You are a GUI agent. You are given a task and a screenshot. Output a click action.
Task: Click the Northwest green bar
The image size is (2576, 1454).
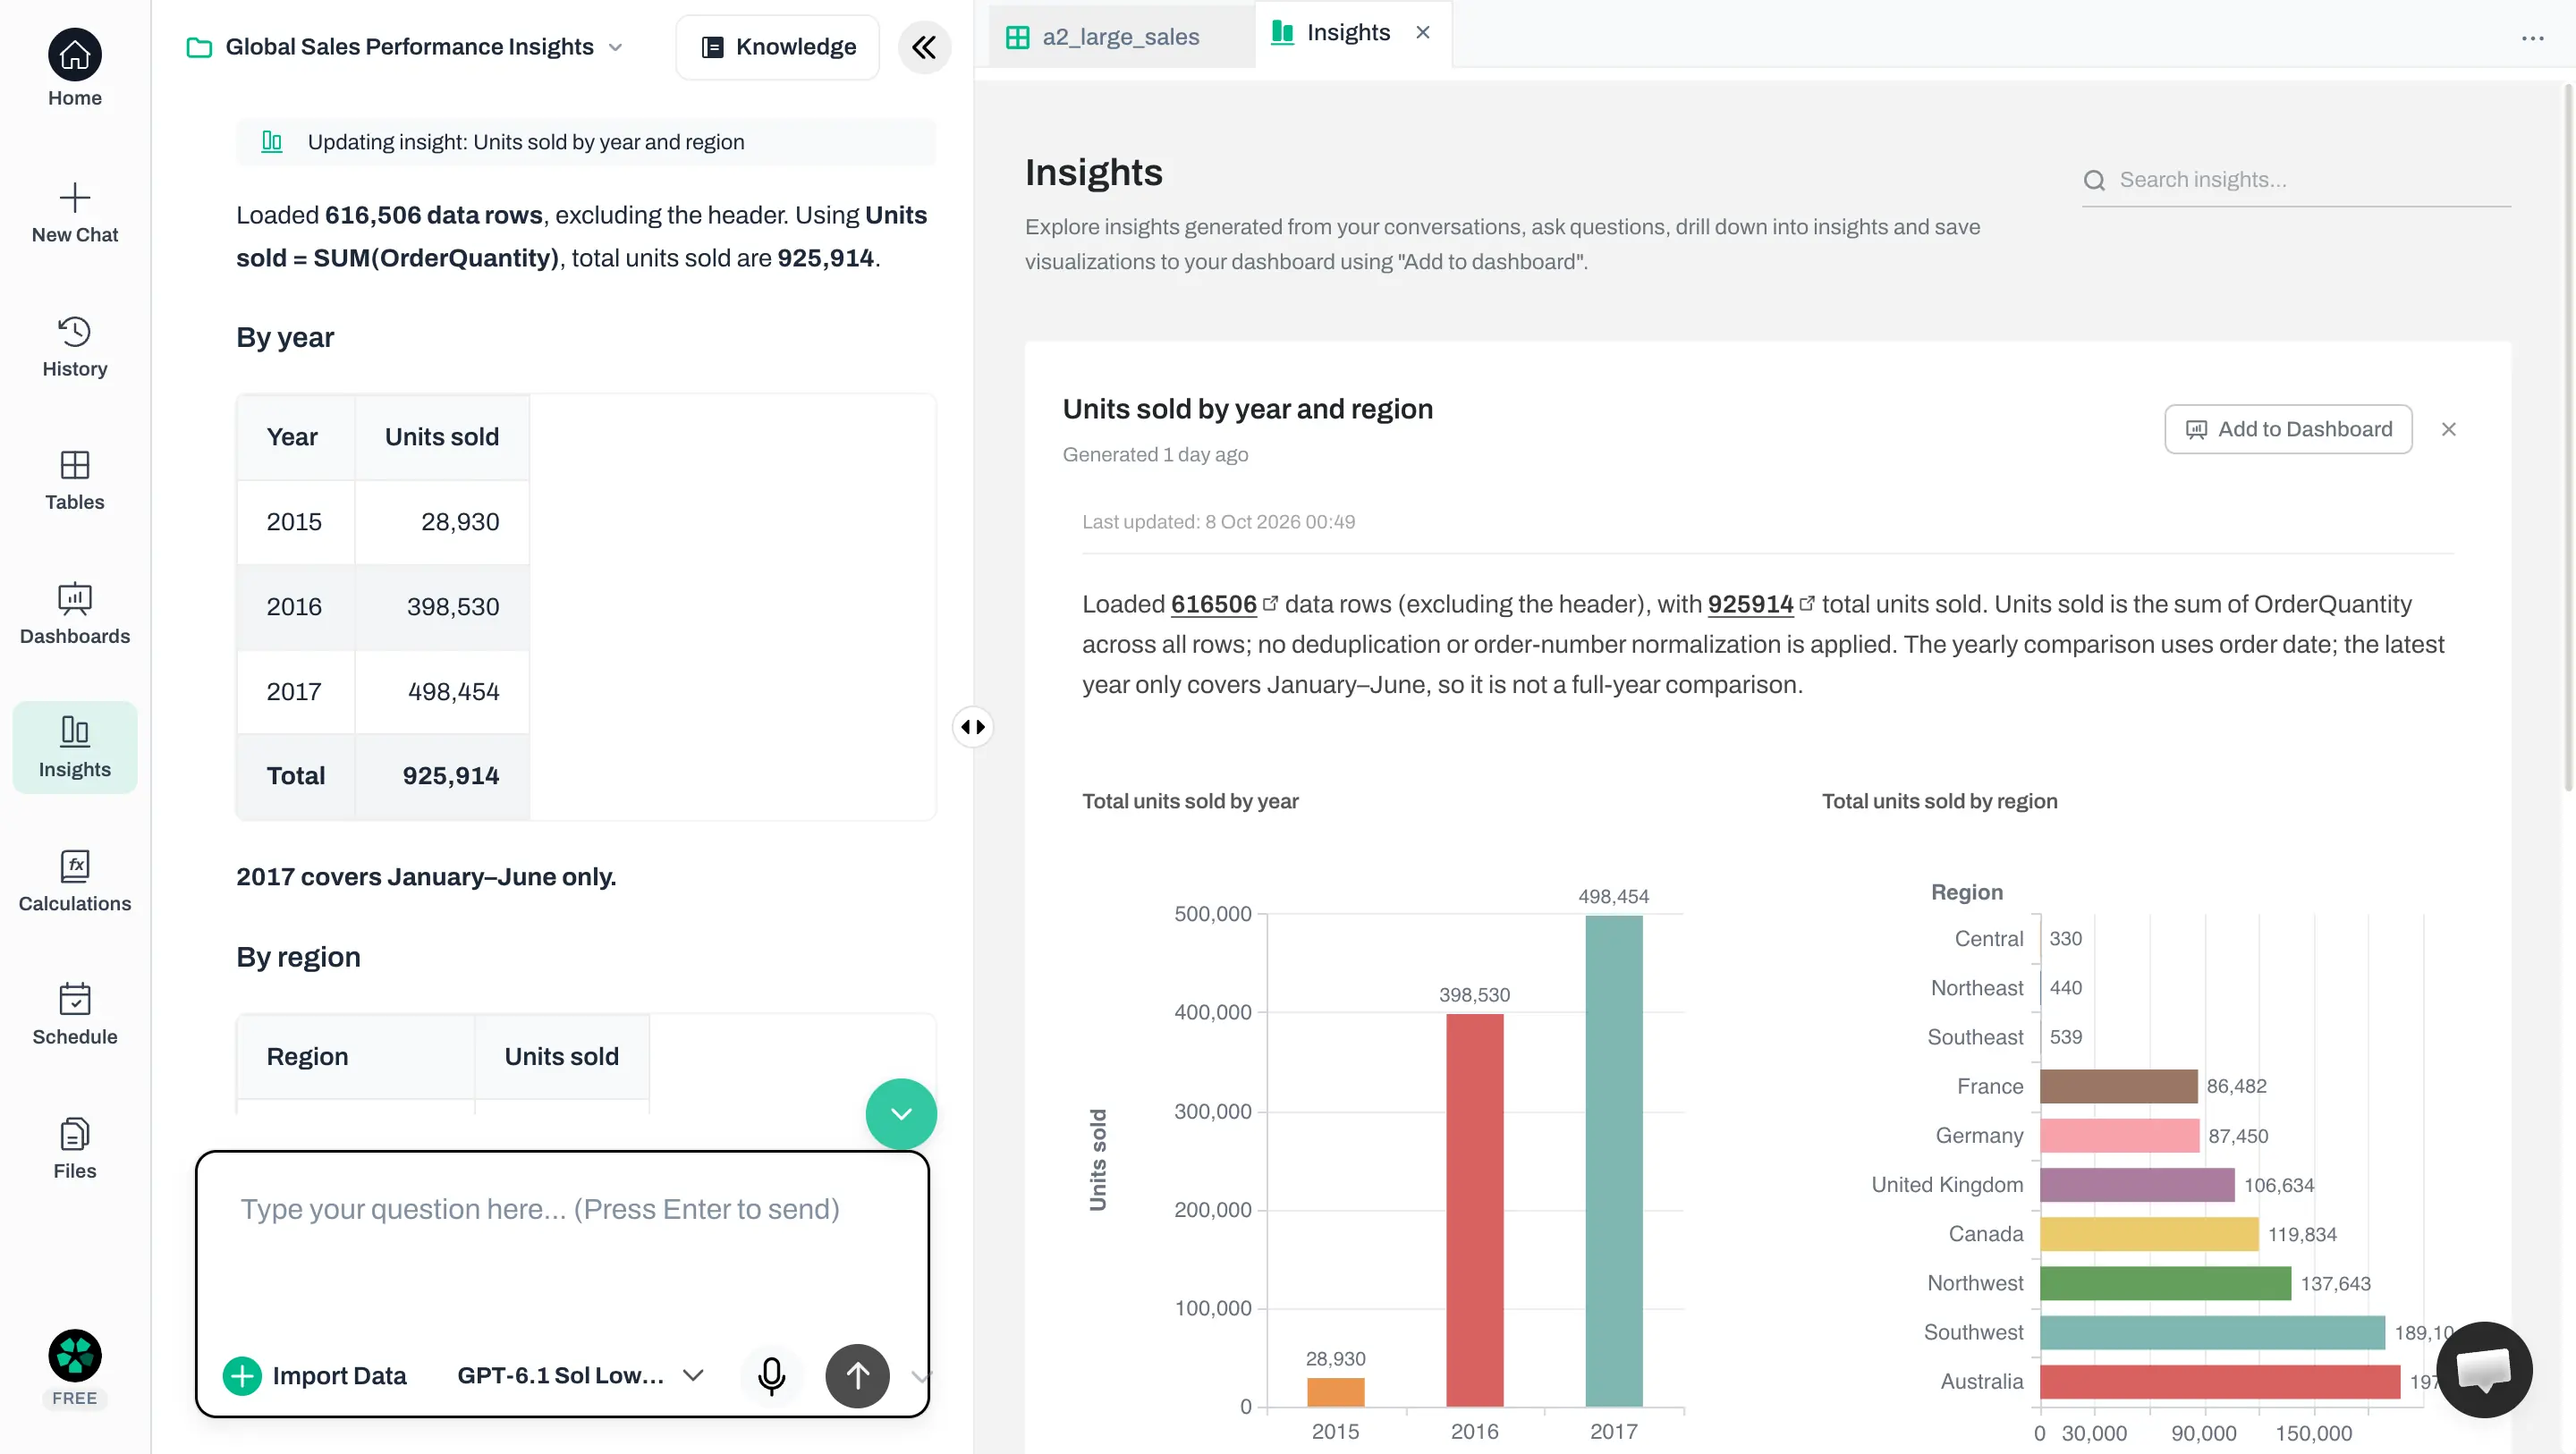(x=2165, y=1283)
